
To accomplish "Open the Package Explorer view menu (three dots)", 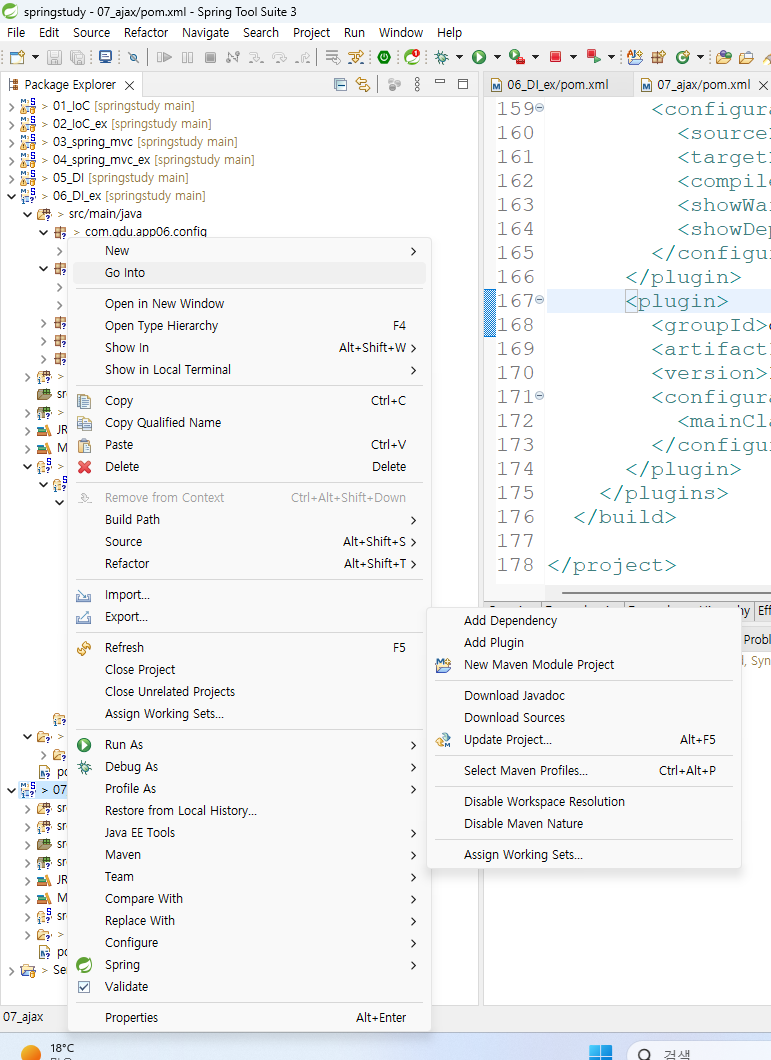I will coord(417,85).
